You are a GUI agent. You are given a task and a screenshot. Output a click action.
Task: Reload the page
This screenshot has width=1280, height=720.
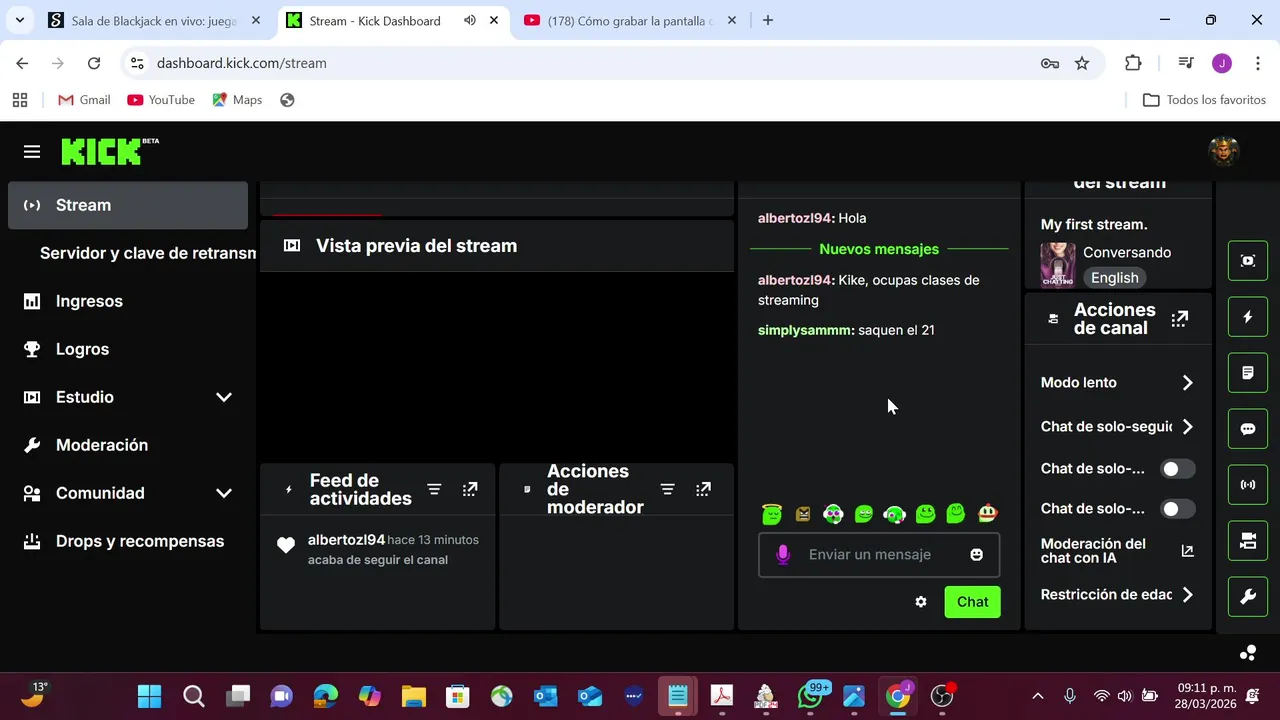pos(94,63)
